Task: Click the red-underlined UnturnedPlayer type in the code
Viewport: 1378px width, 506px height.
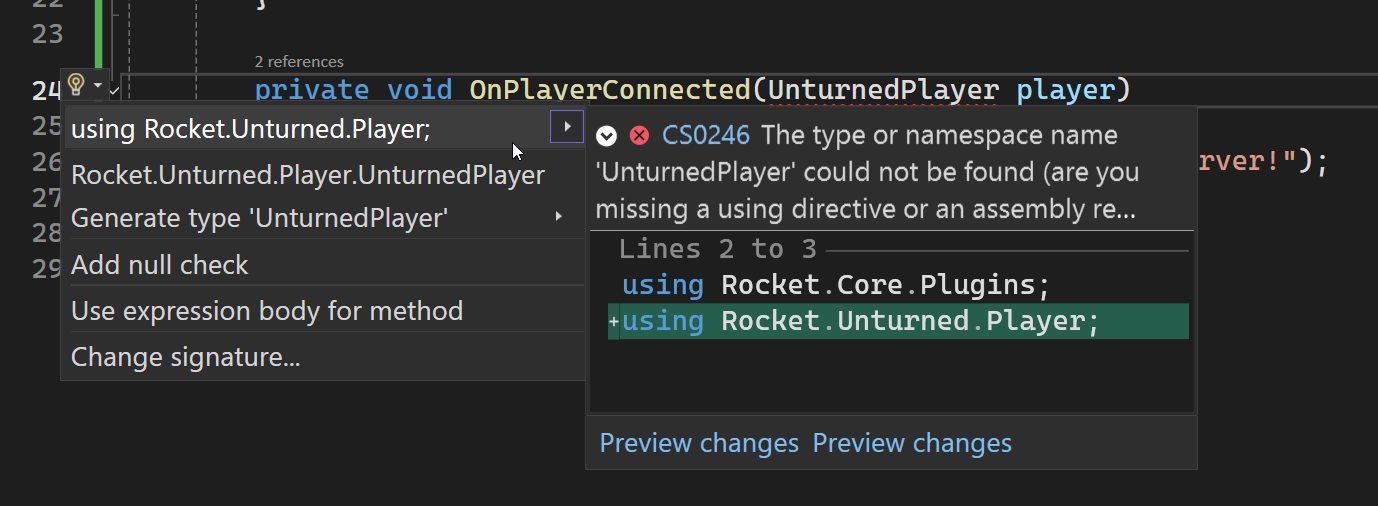Action: [x=883, y=90]
